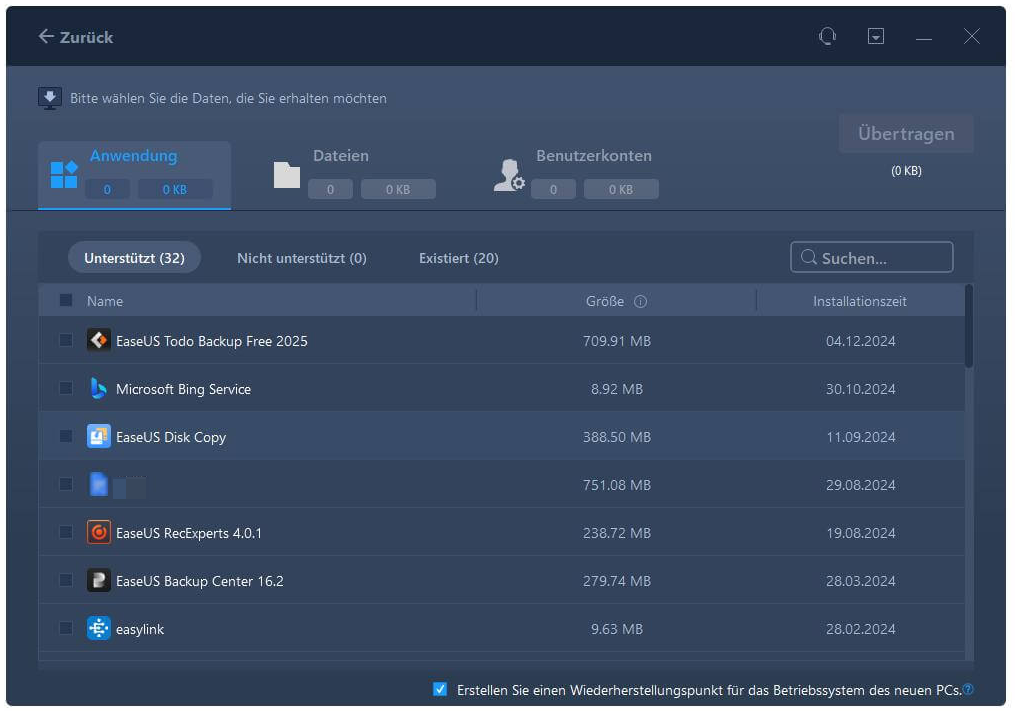Click the download monitor icon beside instructions
This screenshot has width=1015, height=711.
click(x=50, y=98)
